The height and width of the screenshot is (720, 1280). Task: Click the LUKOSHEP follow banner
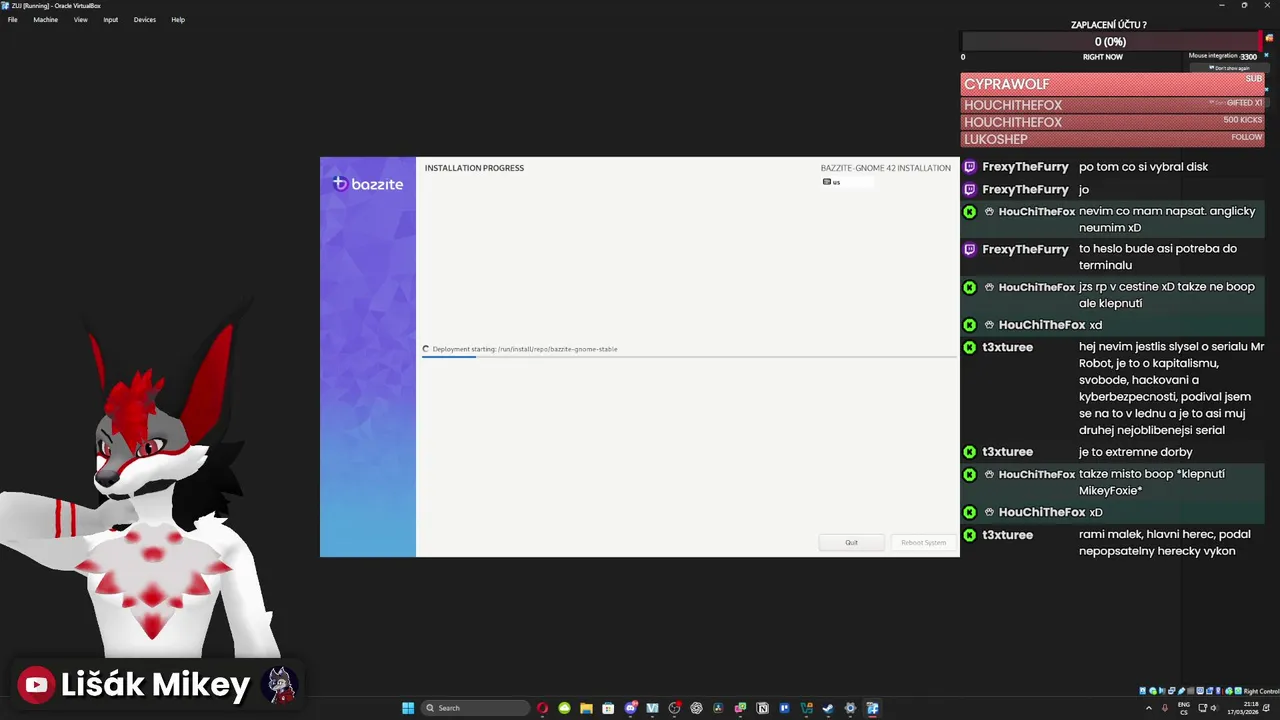tap(1112, 139)
